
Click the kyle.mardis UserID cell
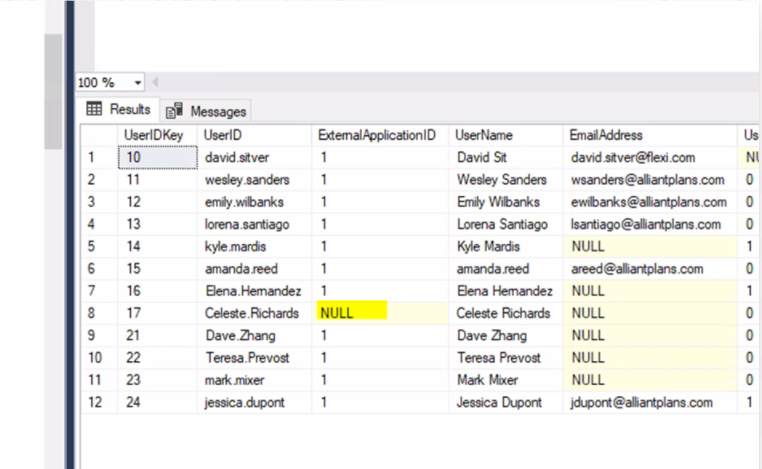click(255, 246)
